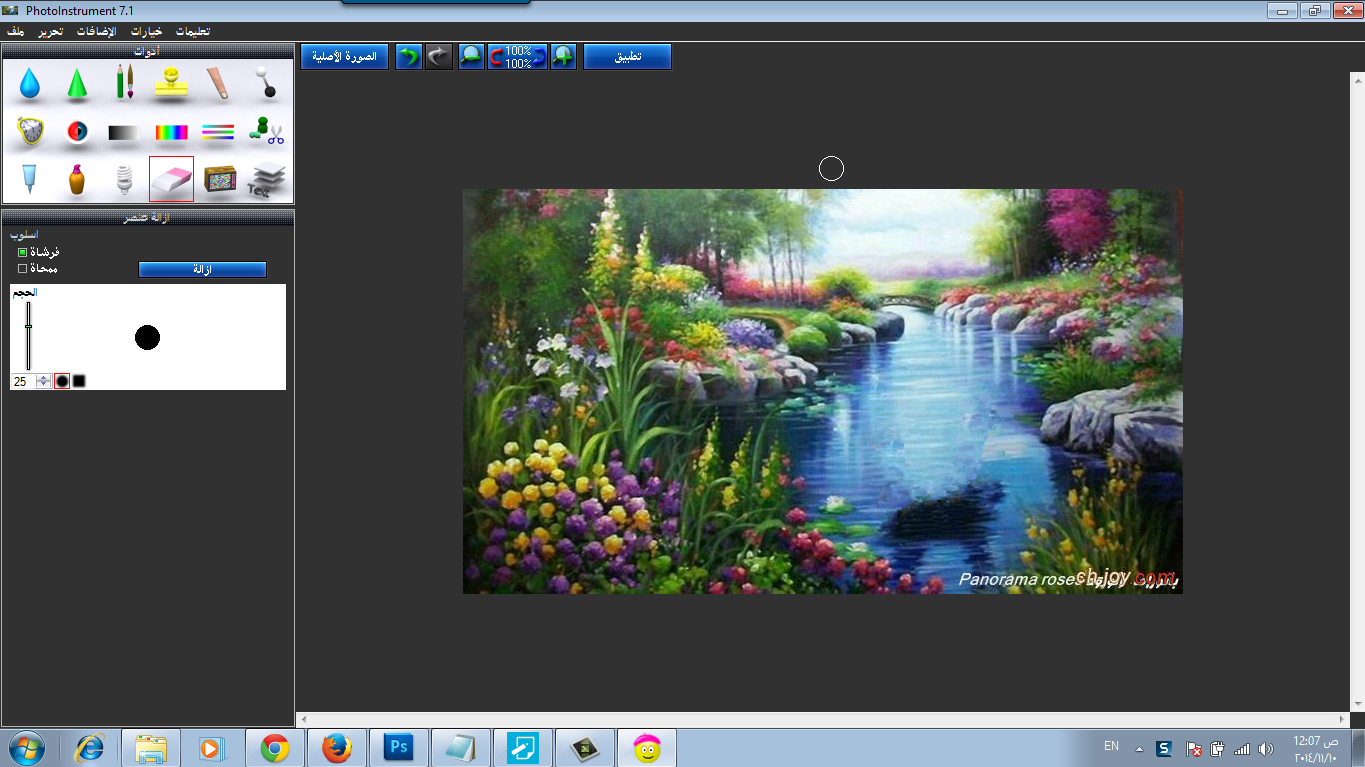Select the square brush shape
1365x767 pixels.
click(x=79, y=381)
